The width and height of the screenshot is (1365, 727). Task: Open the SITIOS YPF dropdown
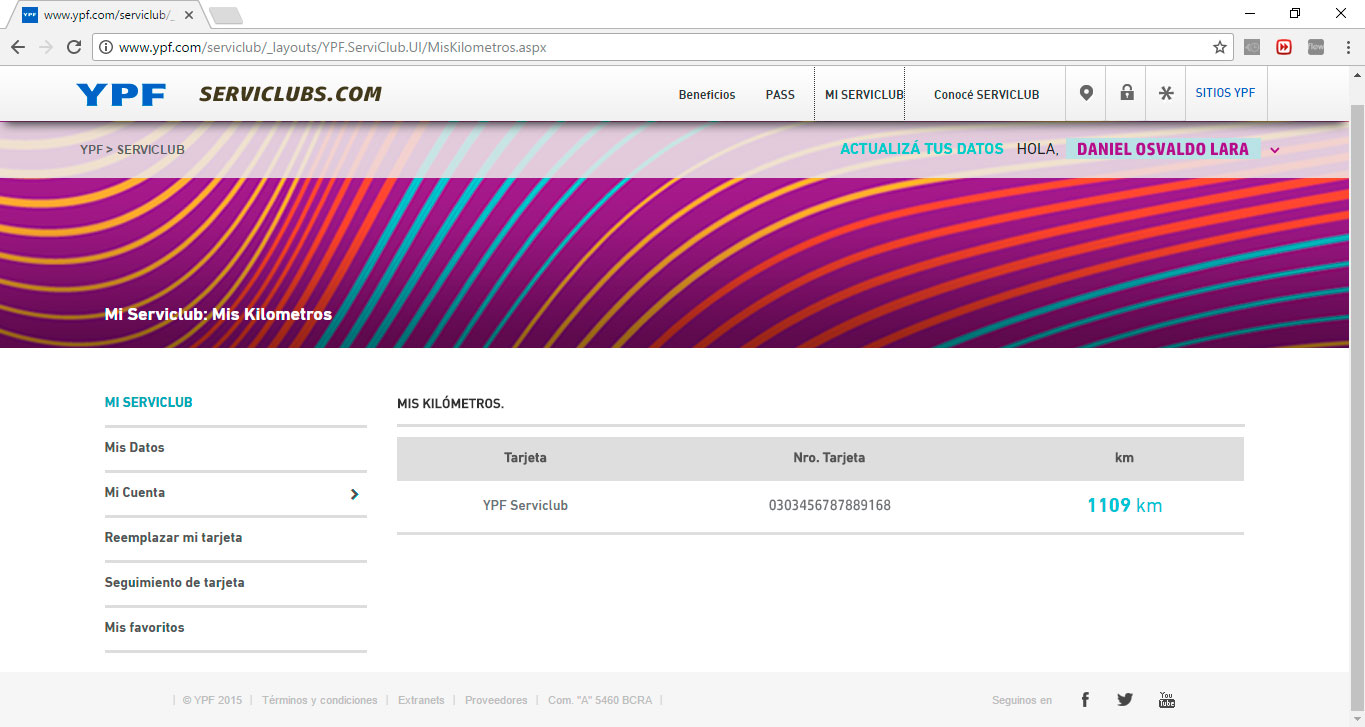pos(1225,93)
